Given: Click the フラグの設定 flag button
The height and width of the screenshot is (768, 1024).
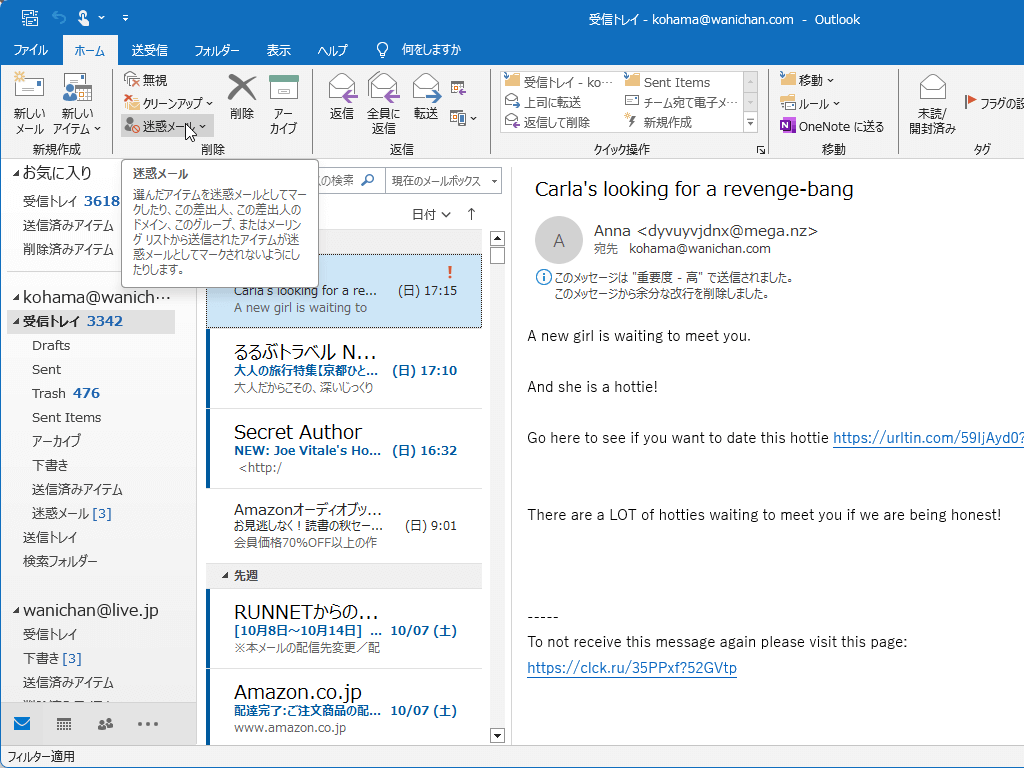Looking at the screenshot, I should 993,103.
